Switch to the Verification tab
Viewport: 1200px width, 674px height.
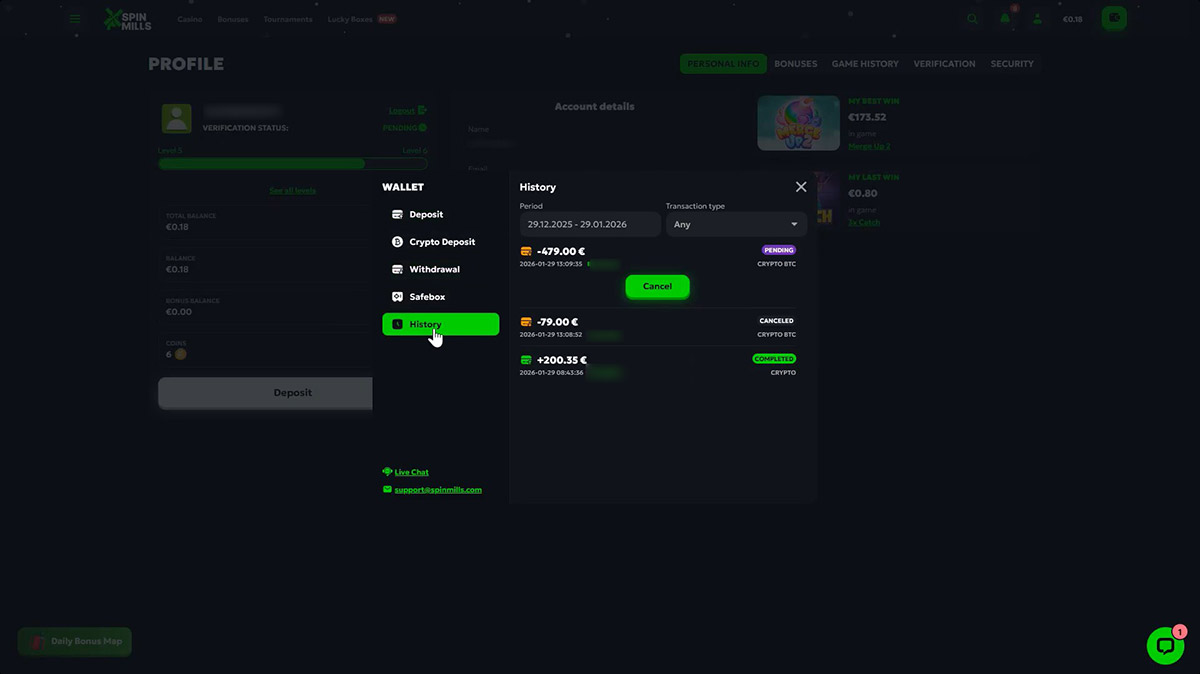[x=944, y=64]
